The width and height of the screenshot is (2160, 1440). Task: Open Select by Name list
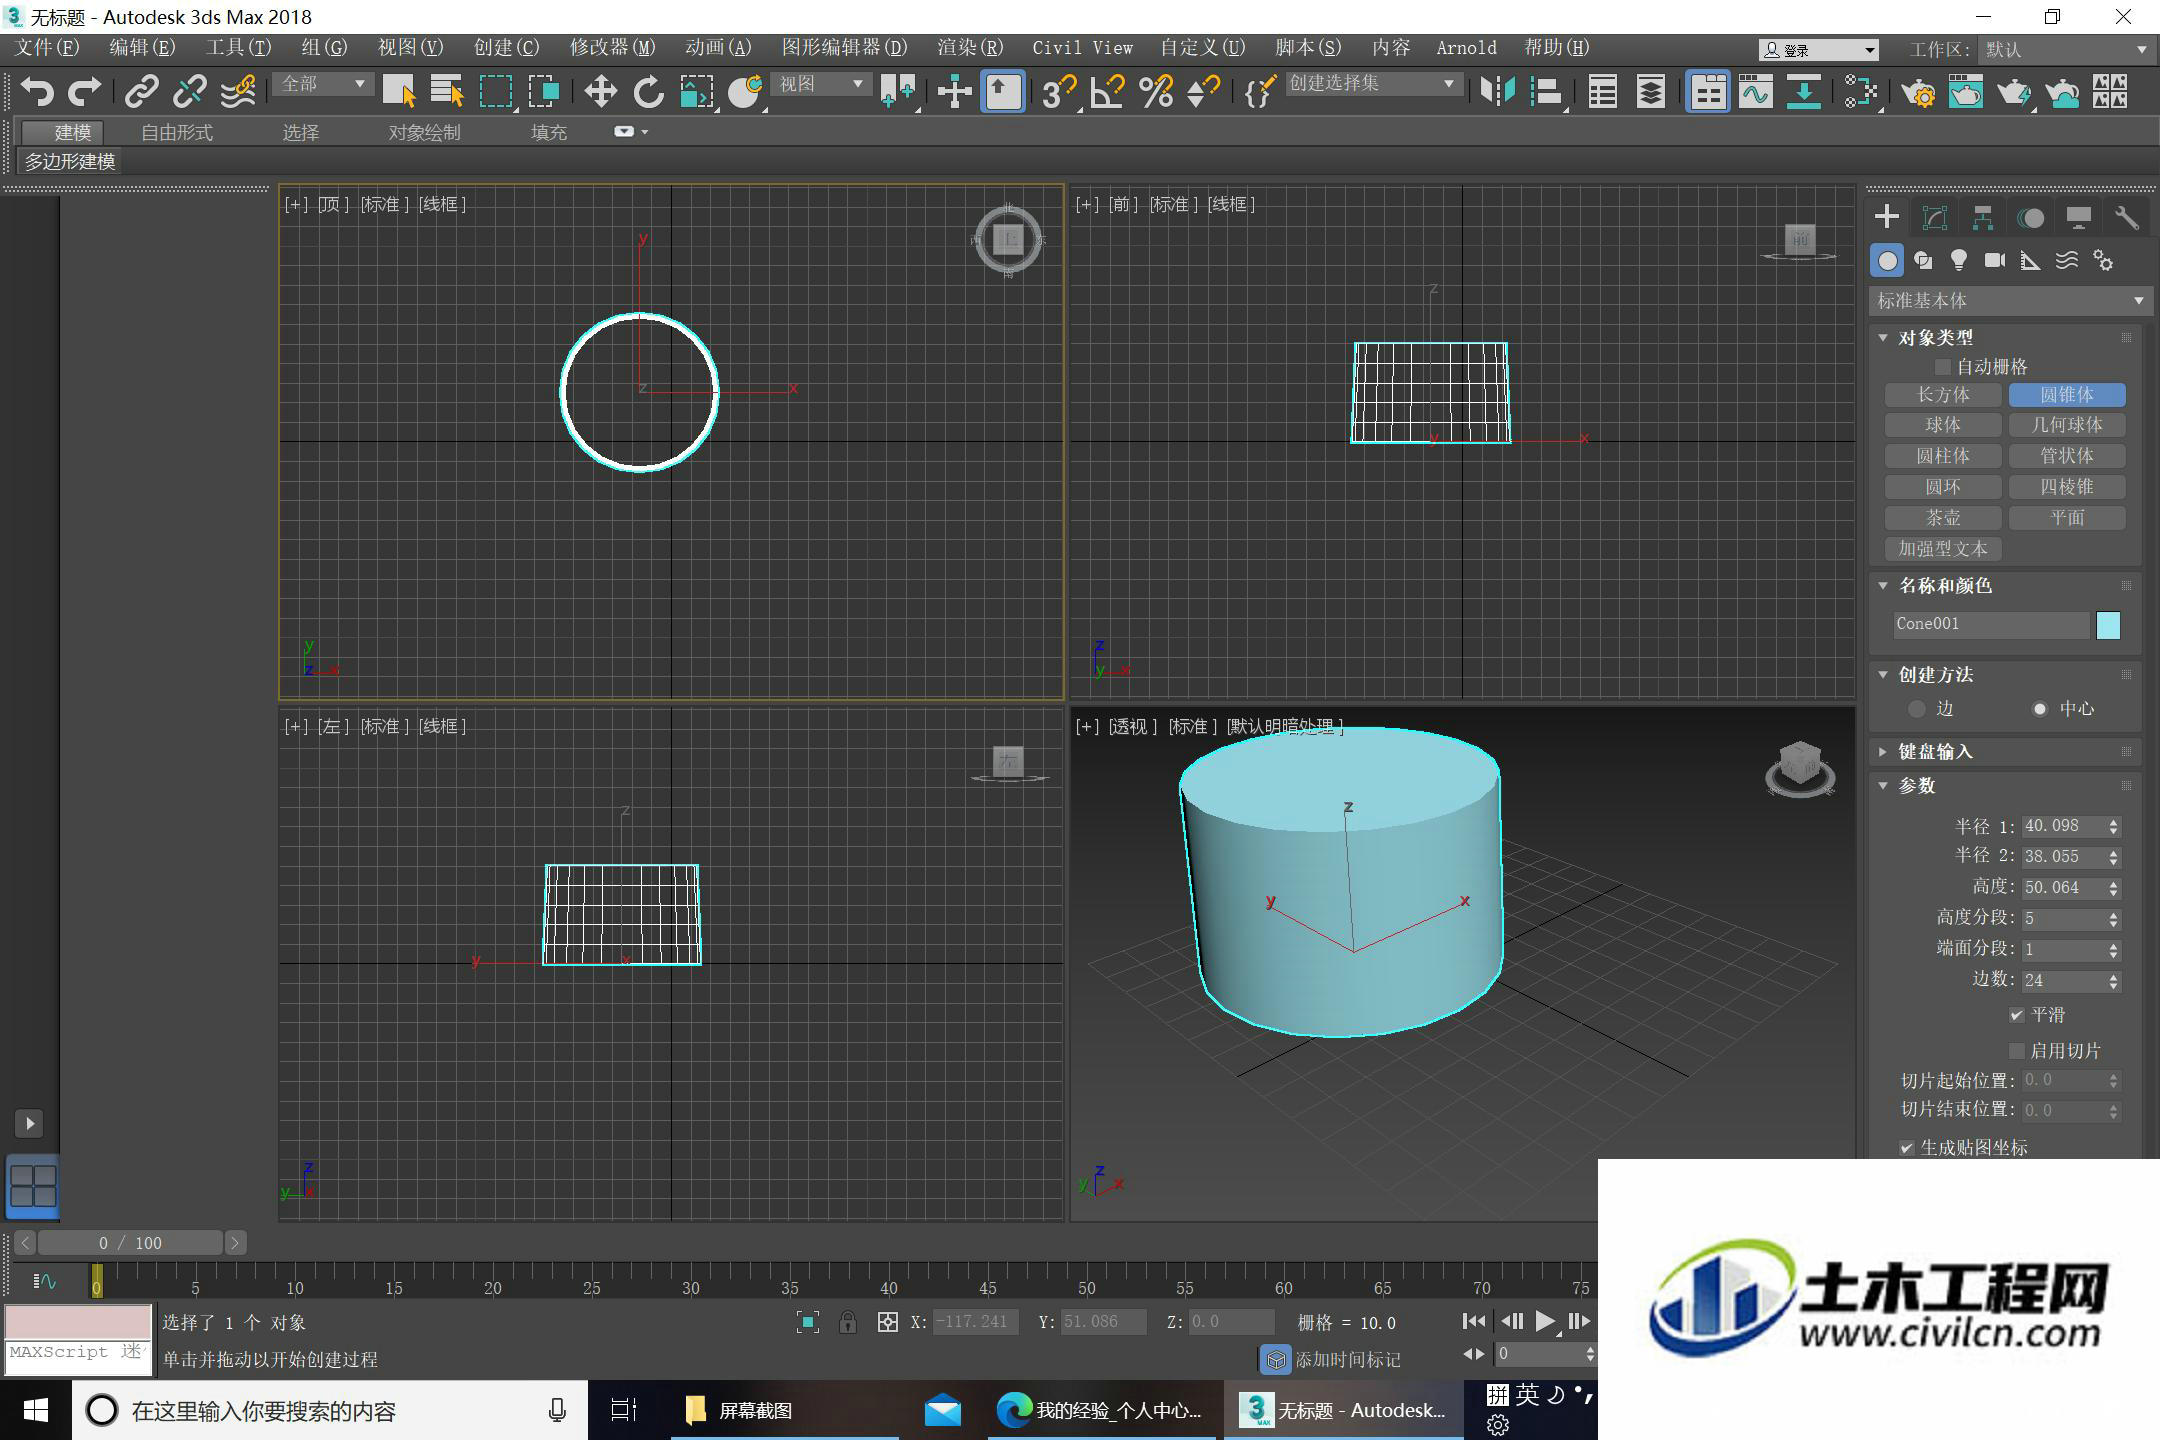pyautogui.click(x=447, y=92)
